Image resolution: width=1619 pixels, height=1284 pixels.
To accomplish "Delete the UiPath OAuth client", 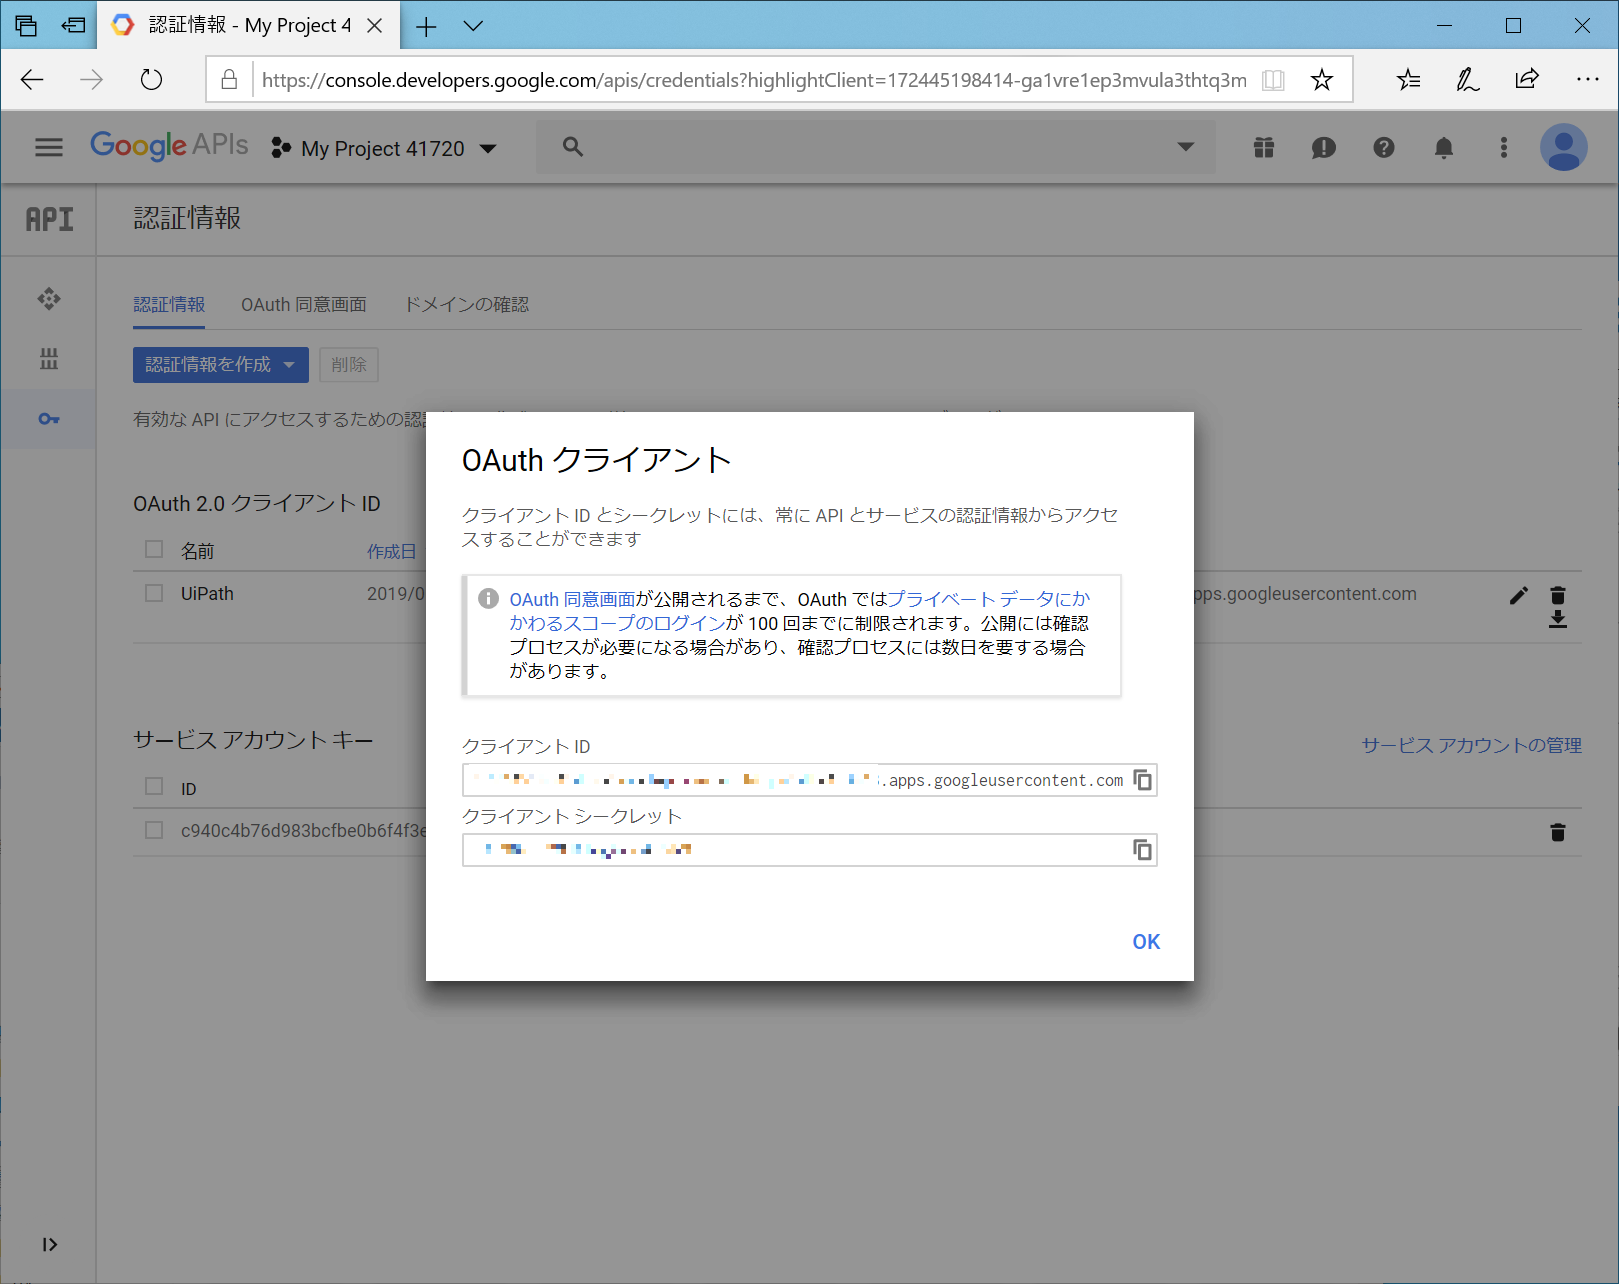I will tap(1557, 595).
